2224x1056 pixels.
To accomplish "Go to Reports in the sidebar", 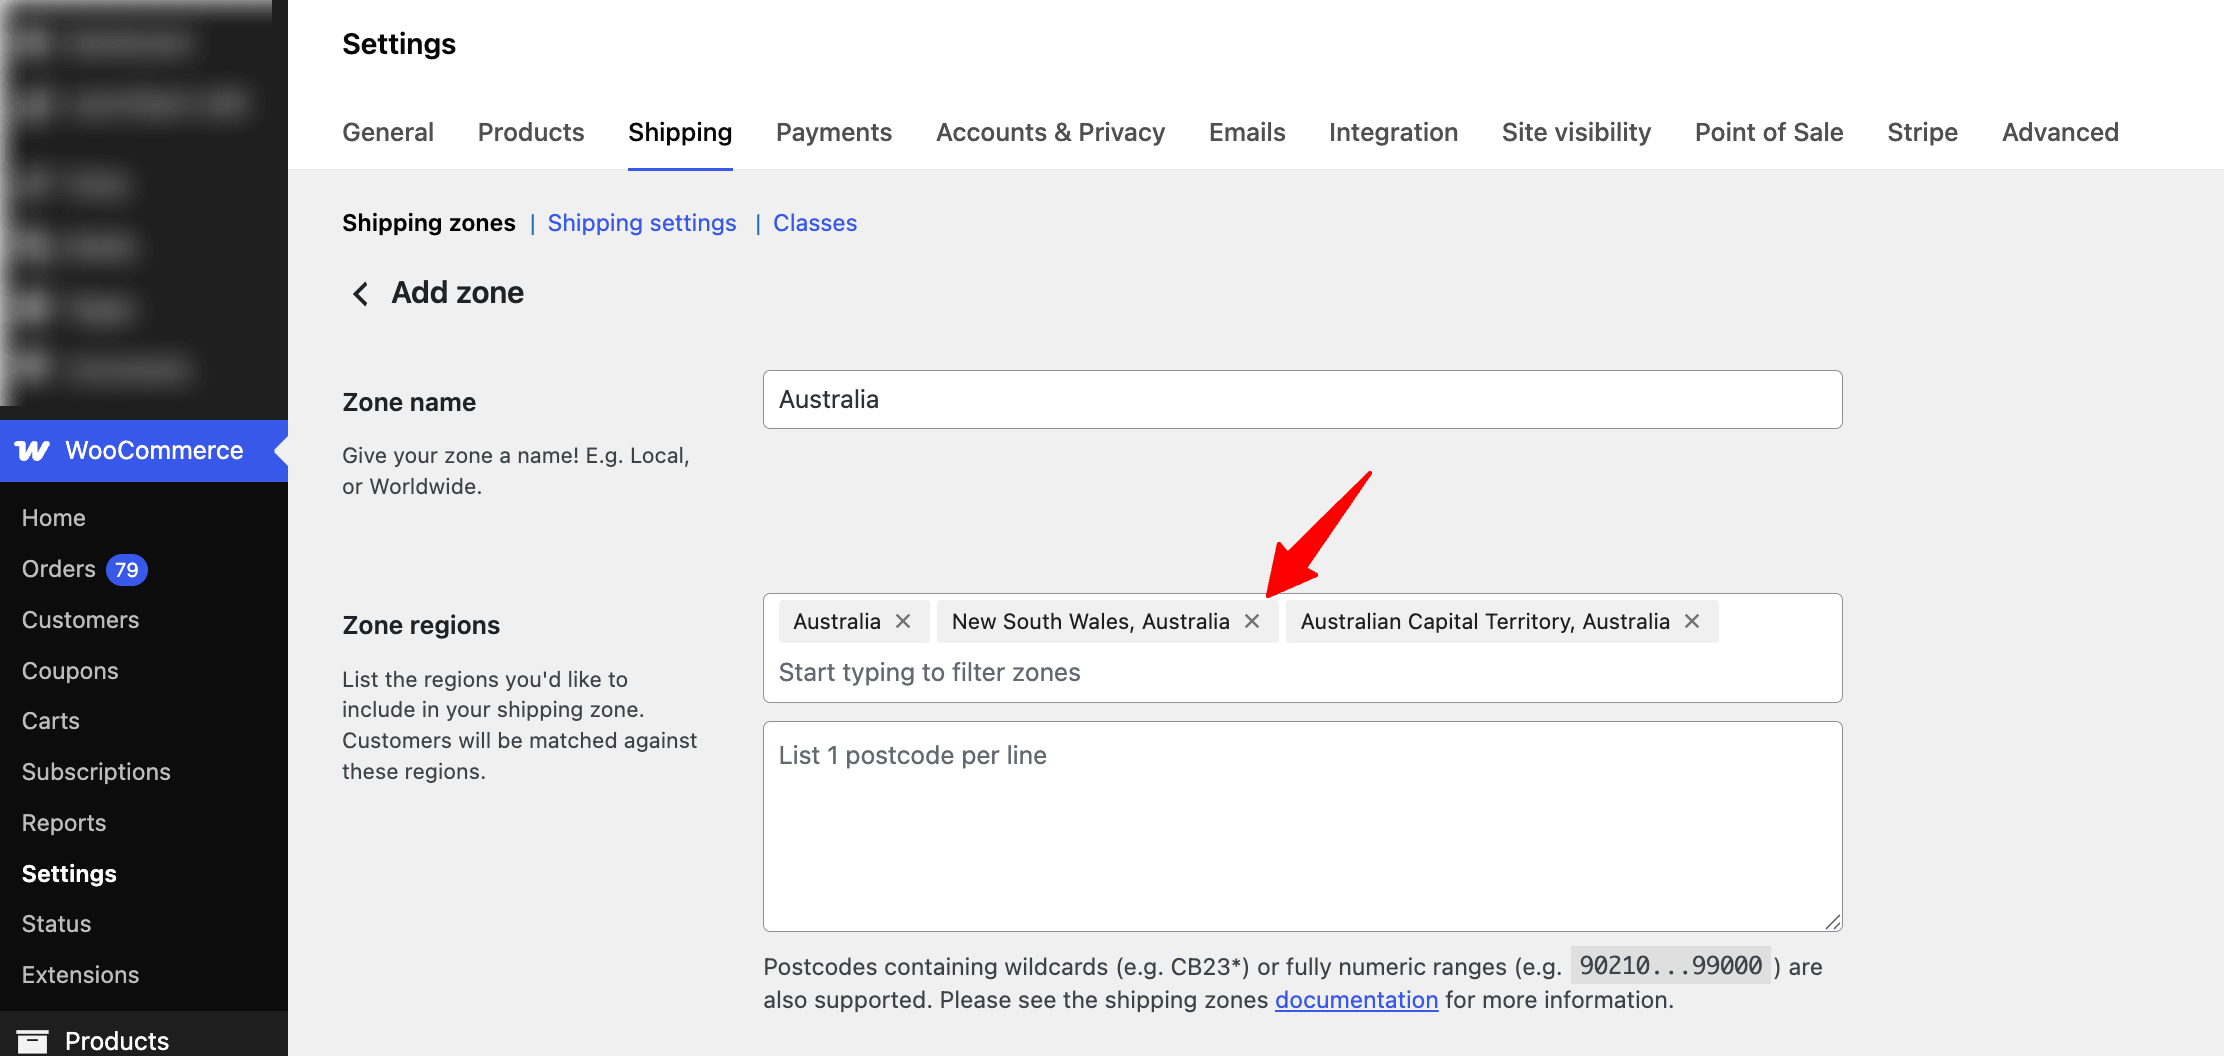I will [63, 822].
